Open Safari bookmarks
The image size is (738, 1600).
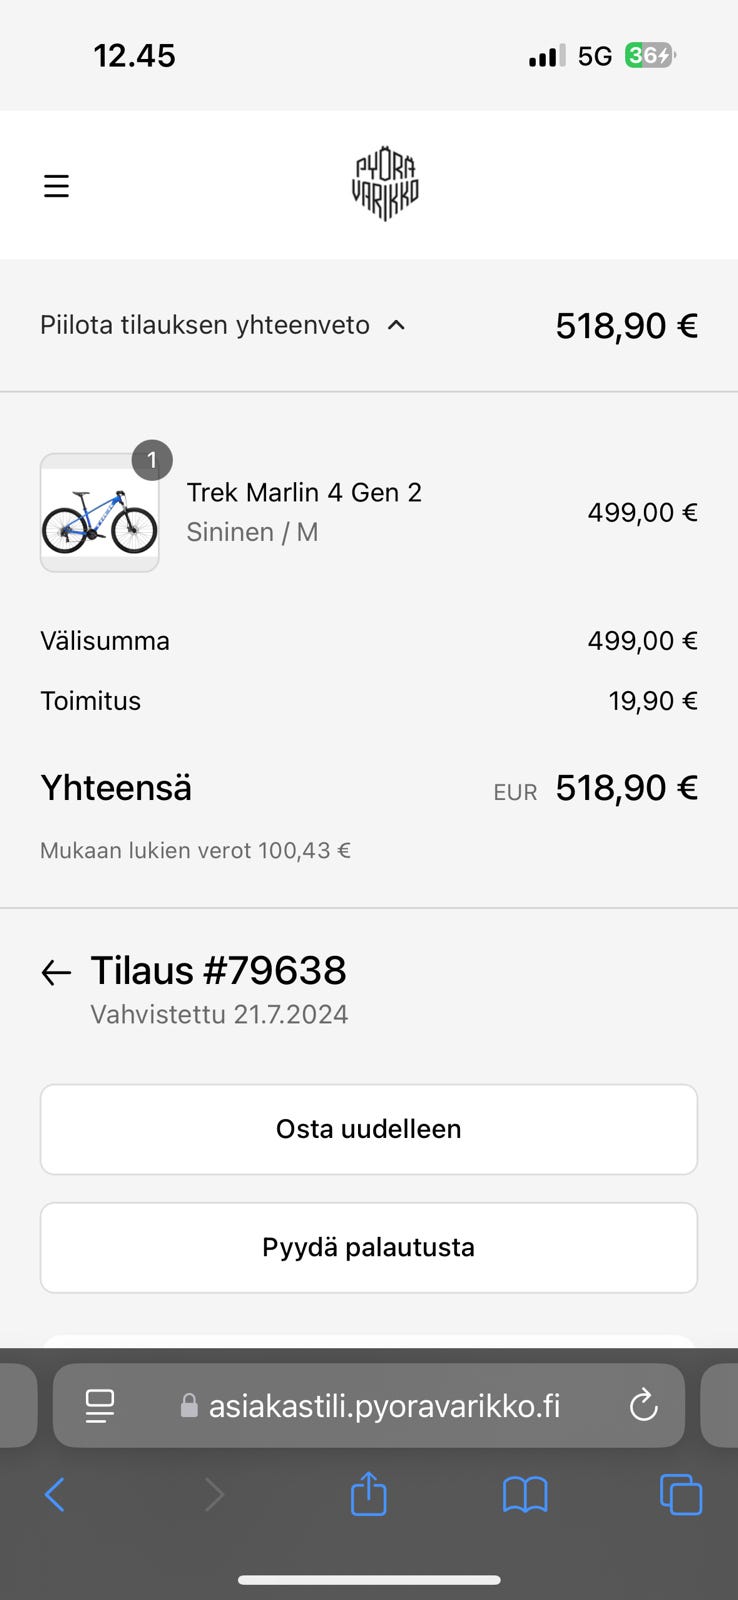tap(525, 1495)
